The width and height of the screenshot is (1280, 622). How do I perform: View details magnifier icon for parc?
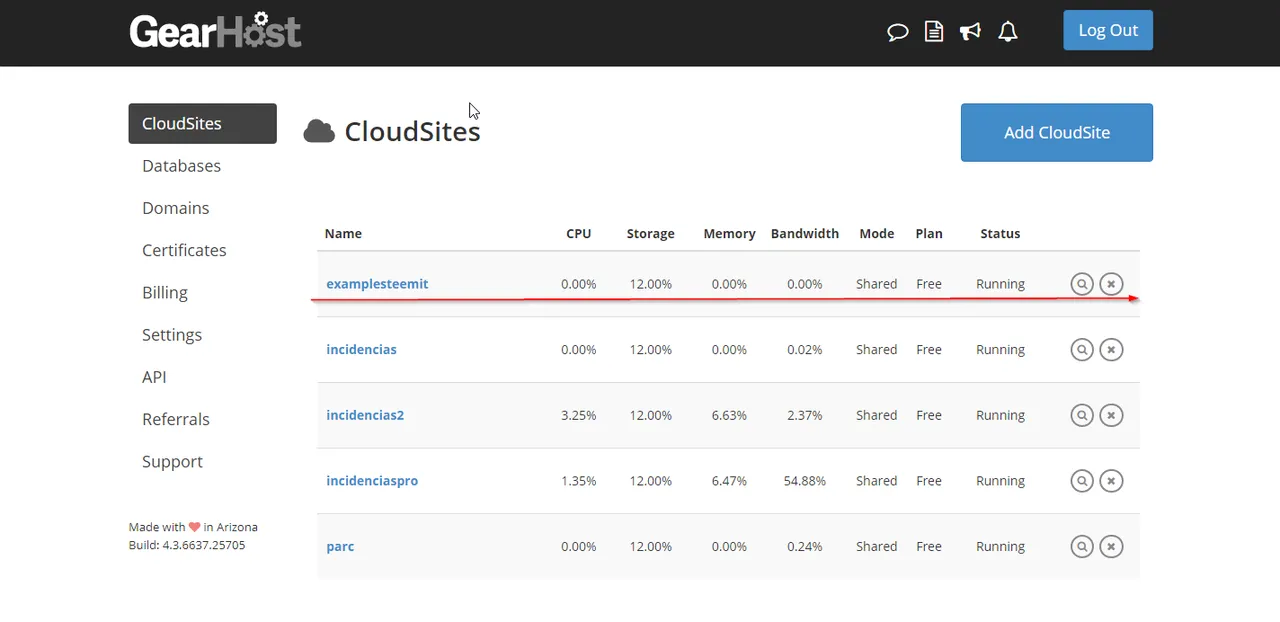(x=1082, y=547)
